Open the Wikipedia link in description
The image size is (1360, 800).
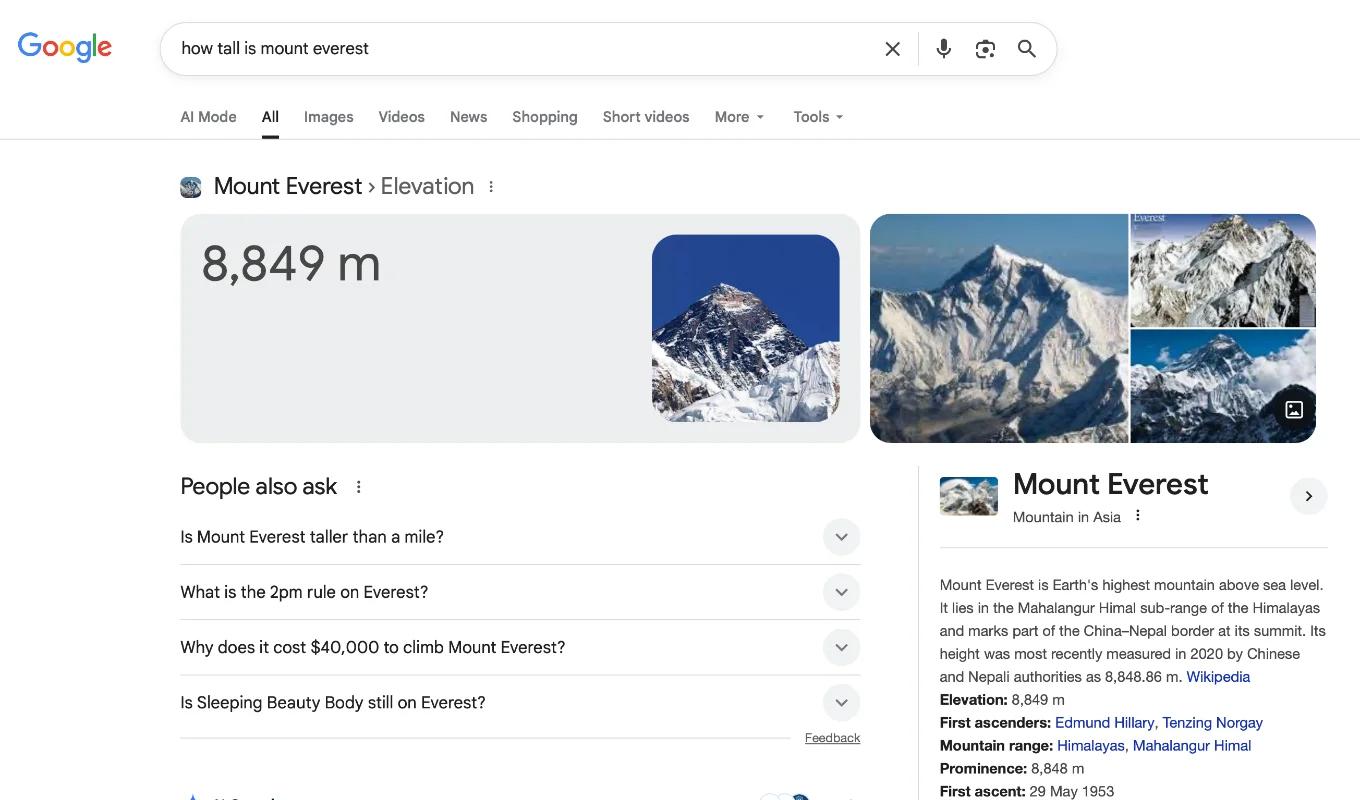1218,677
